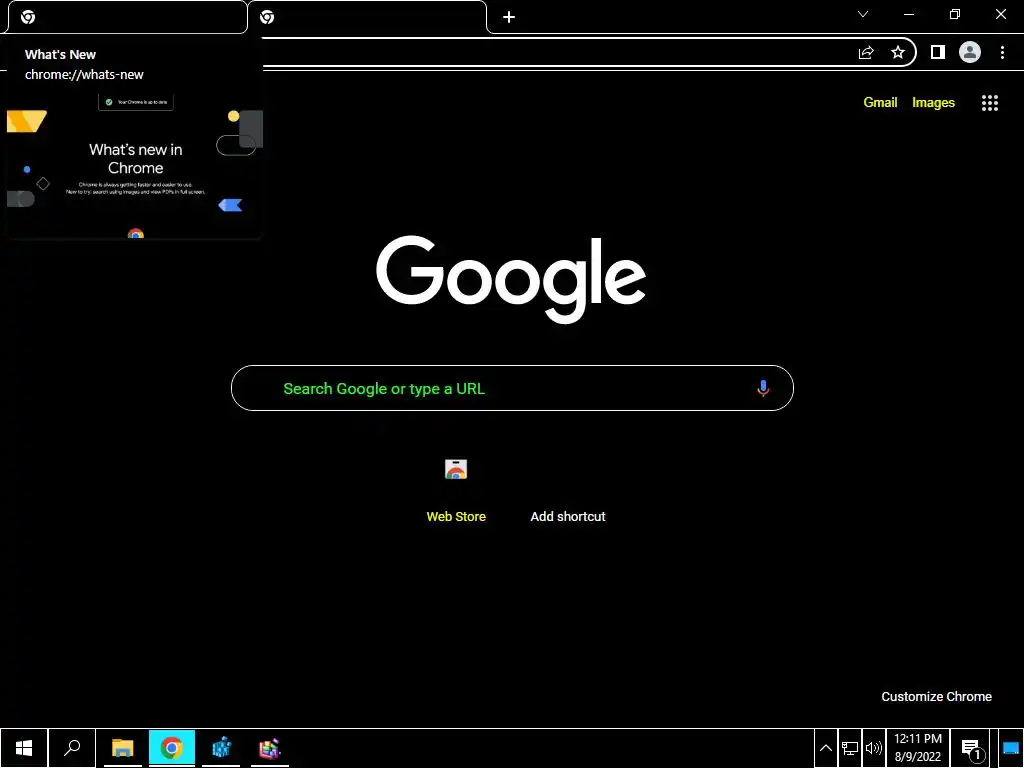Open the clock showing 12:11 PM
This screenshot has height=768, width=1024.
(918, 748)
